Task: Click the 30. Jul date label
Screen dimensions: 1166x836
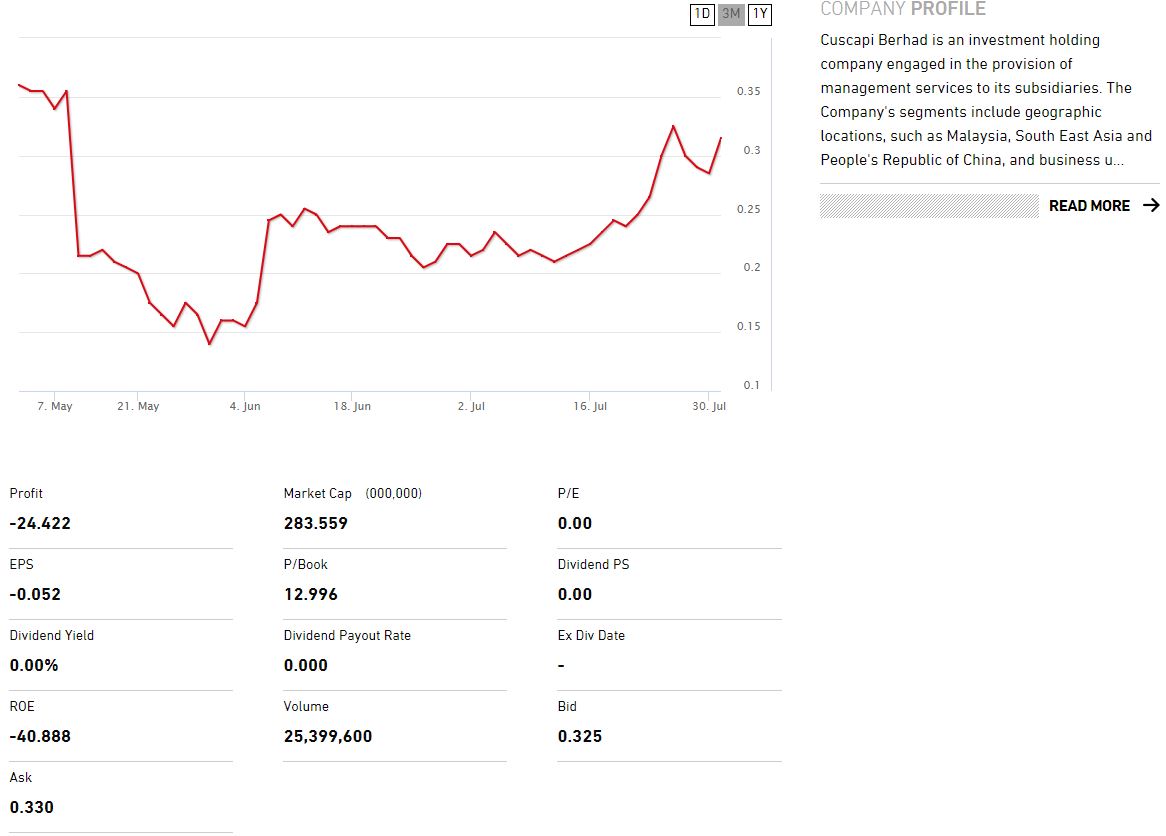Action: (x=708, y=407)
